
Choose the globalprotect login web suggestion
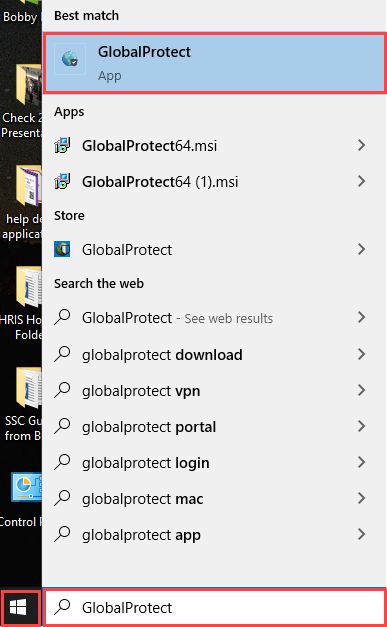click(214, 463)
